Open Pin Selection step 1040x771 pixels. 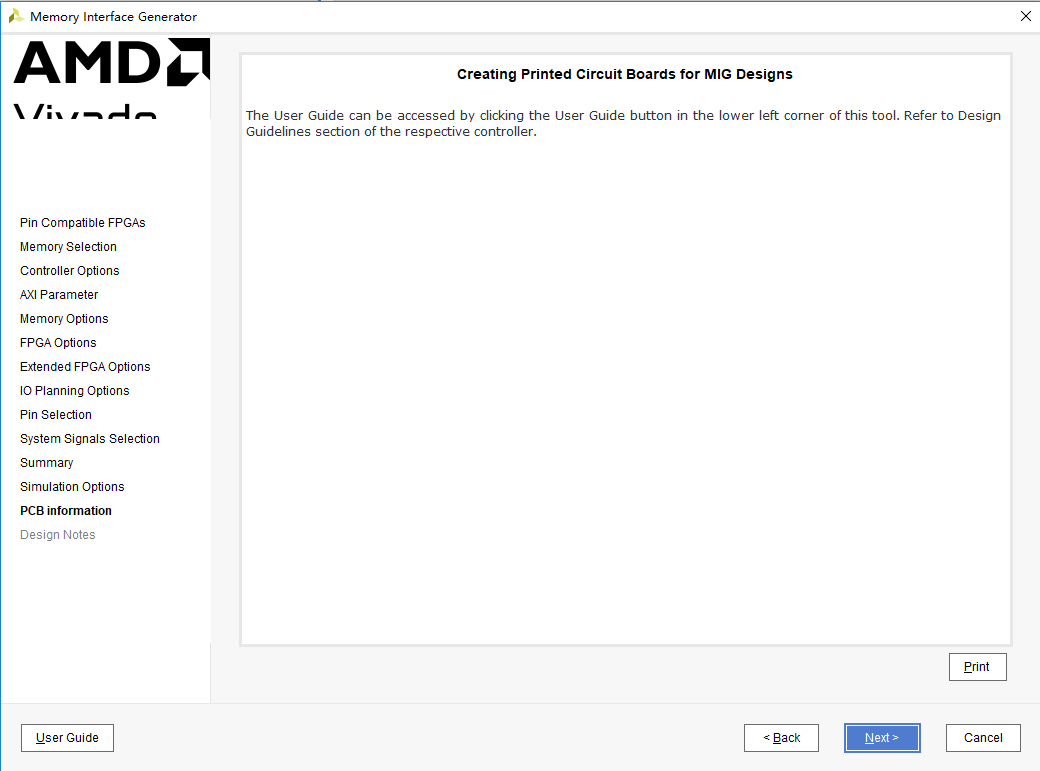[56, 415]
